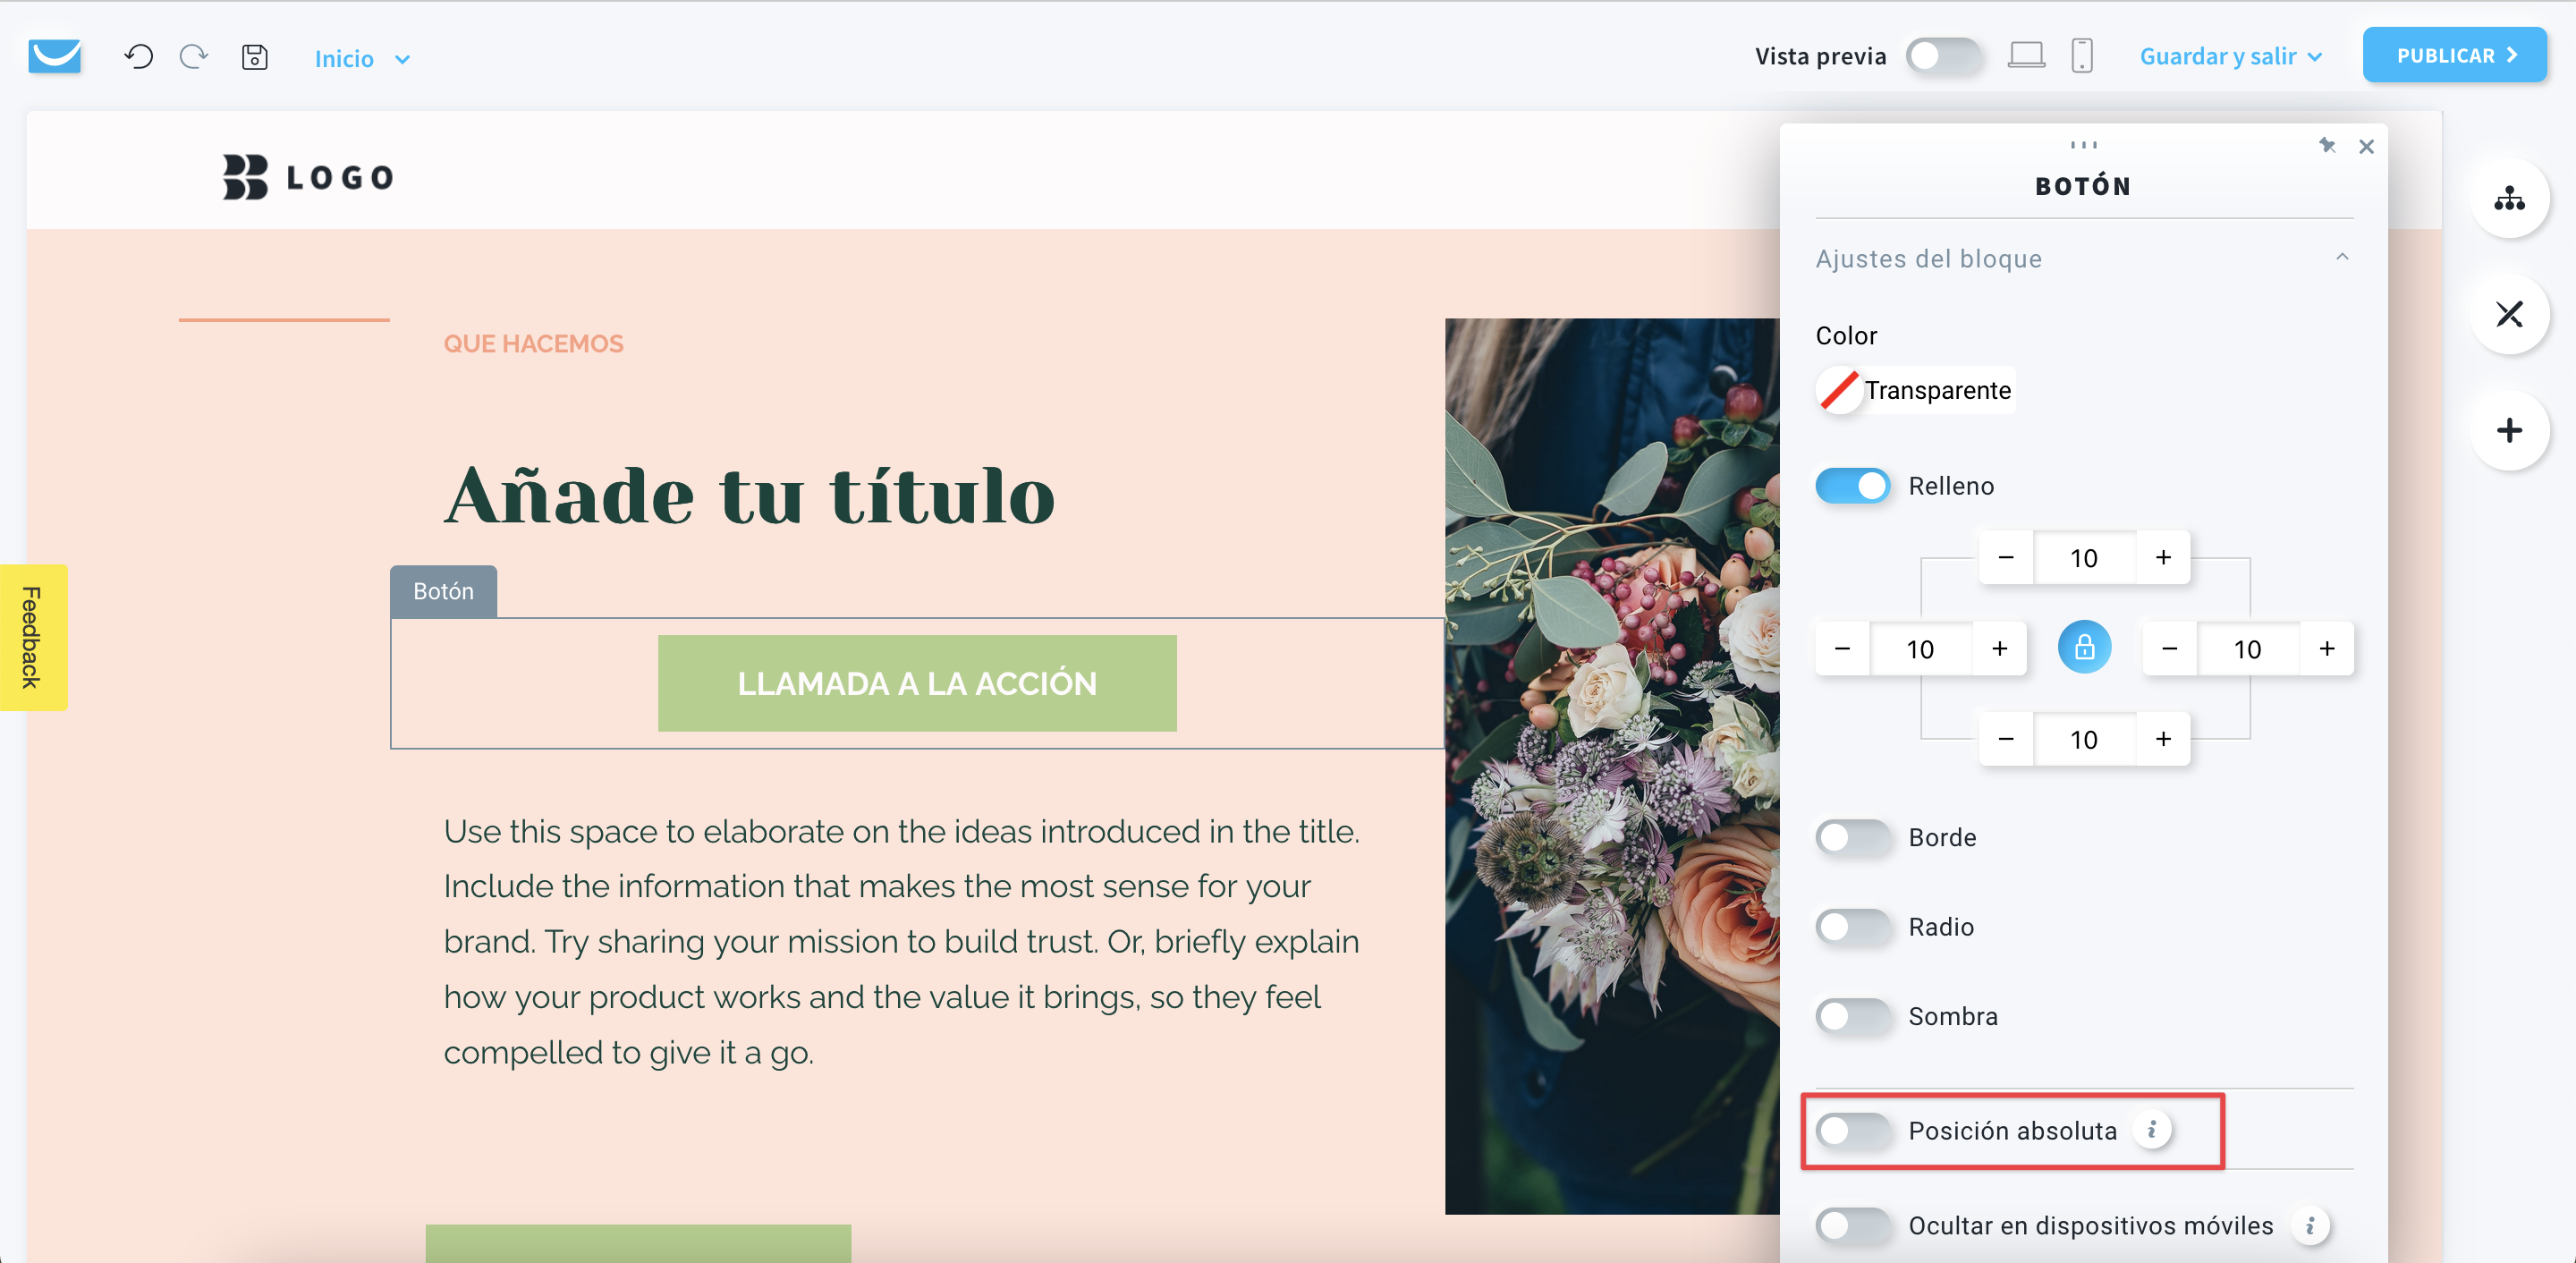
Task: Click the LLAMADA A LA ACCIÓN button
Action: tap(917, 683)
